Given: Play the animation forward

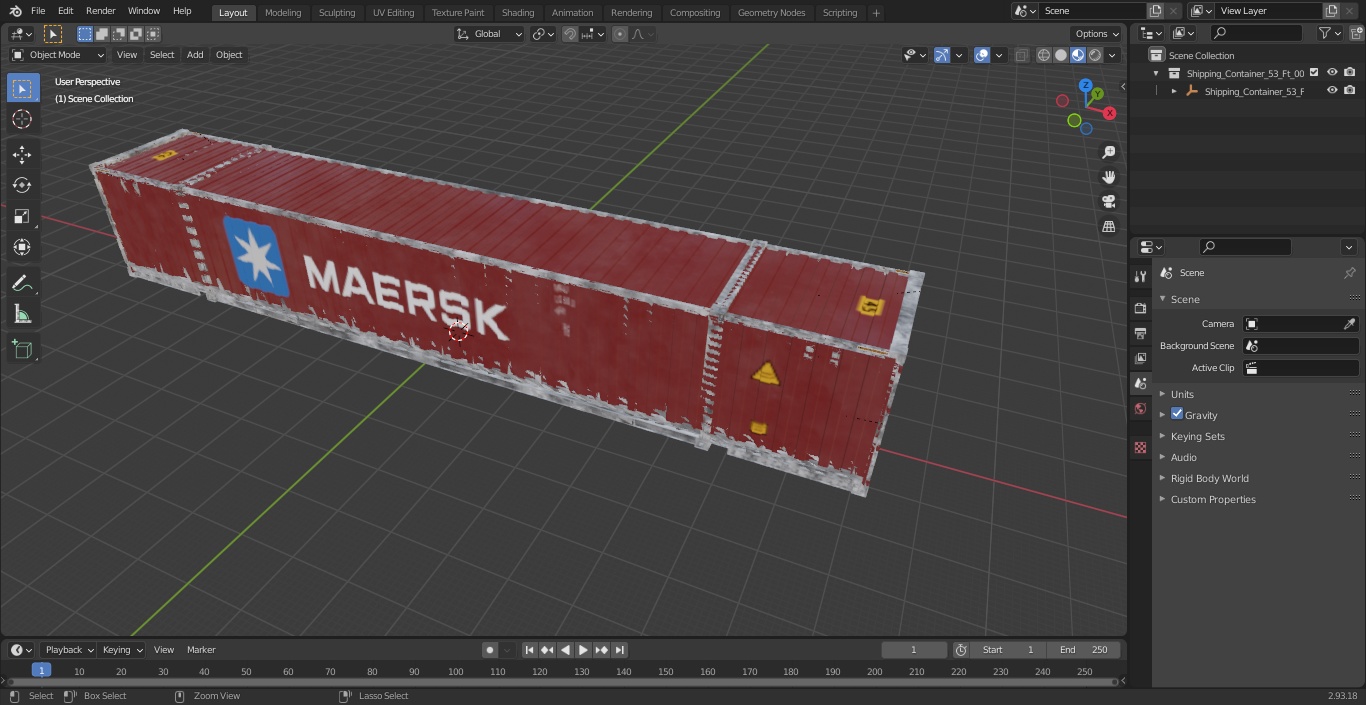Looking at the screenshot, I should point(583,650).
